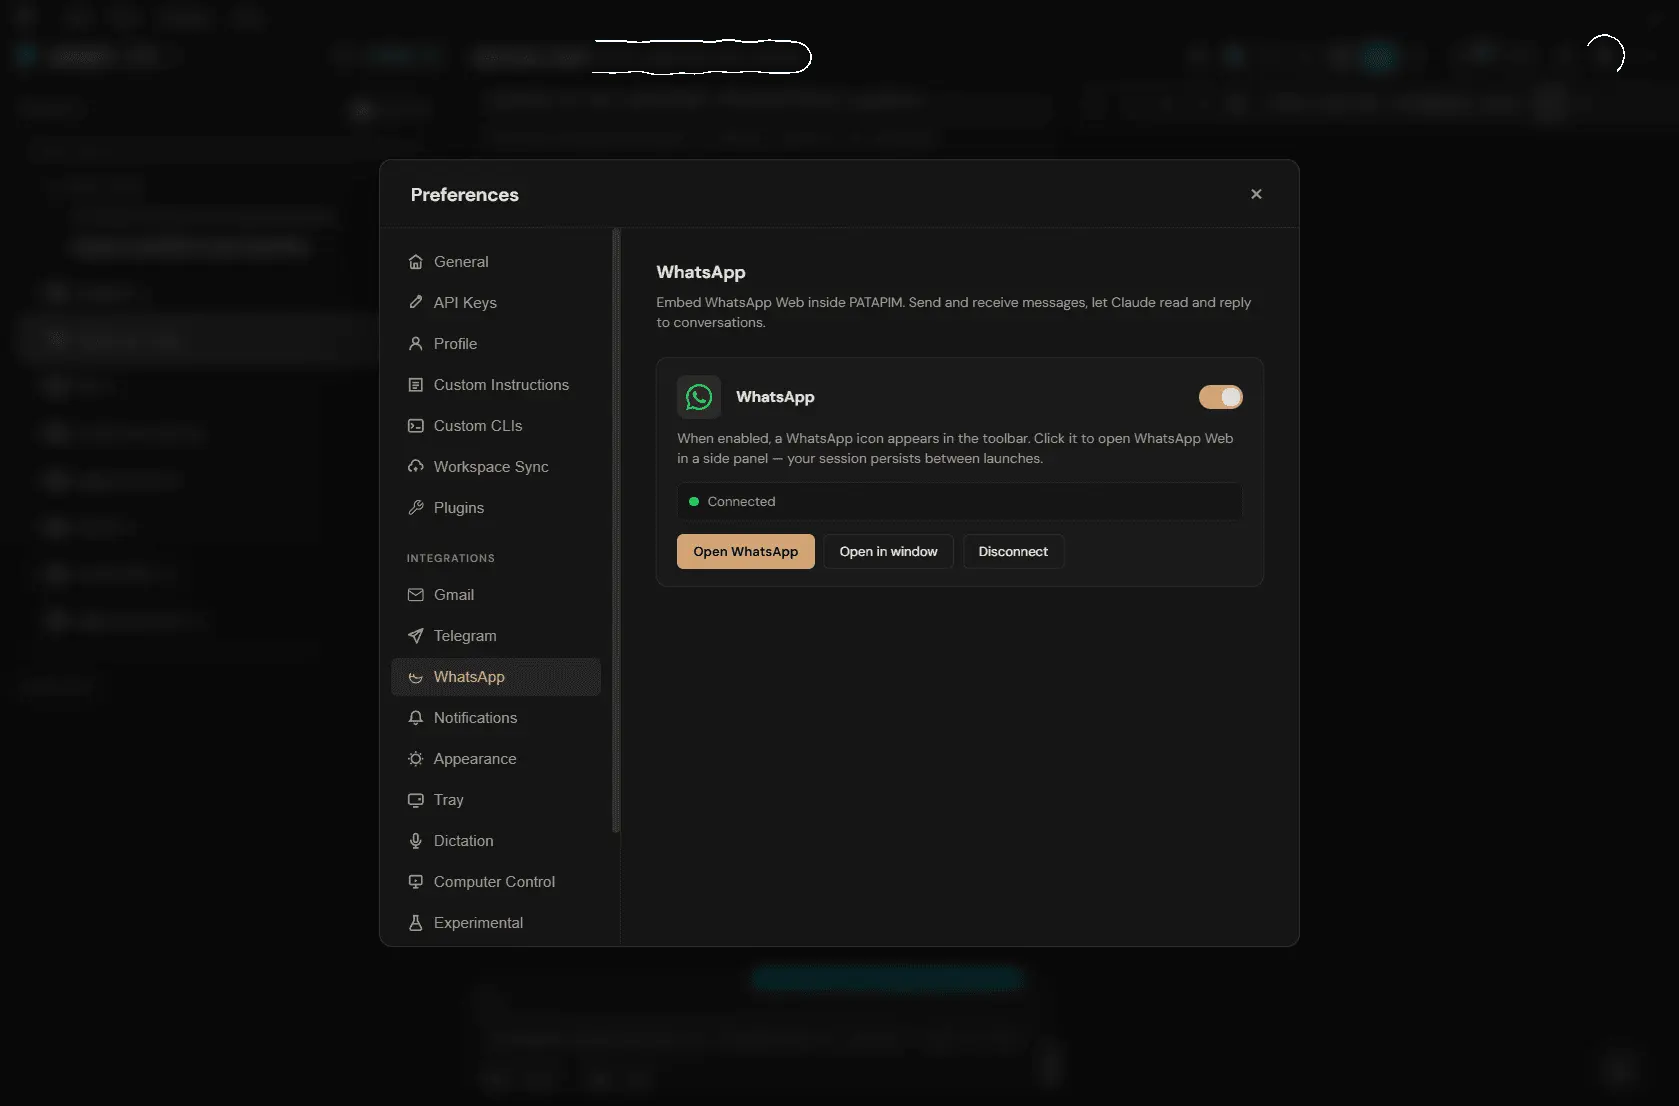1679x1106 pixels.
Task: Click the WhatsApp section heading
Action: (701, 272)
